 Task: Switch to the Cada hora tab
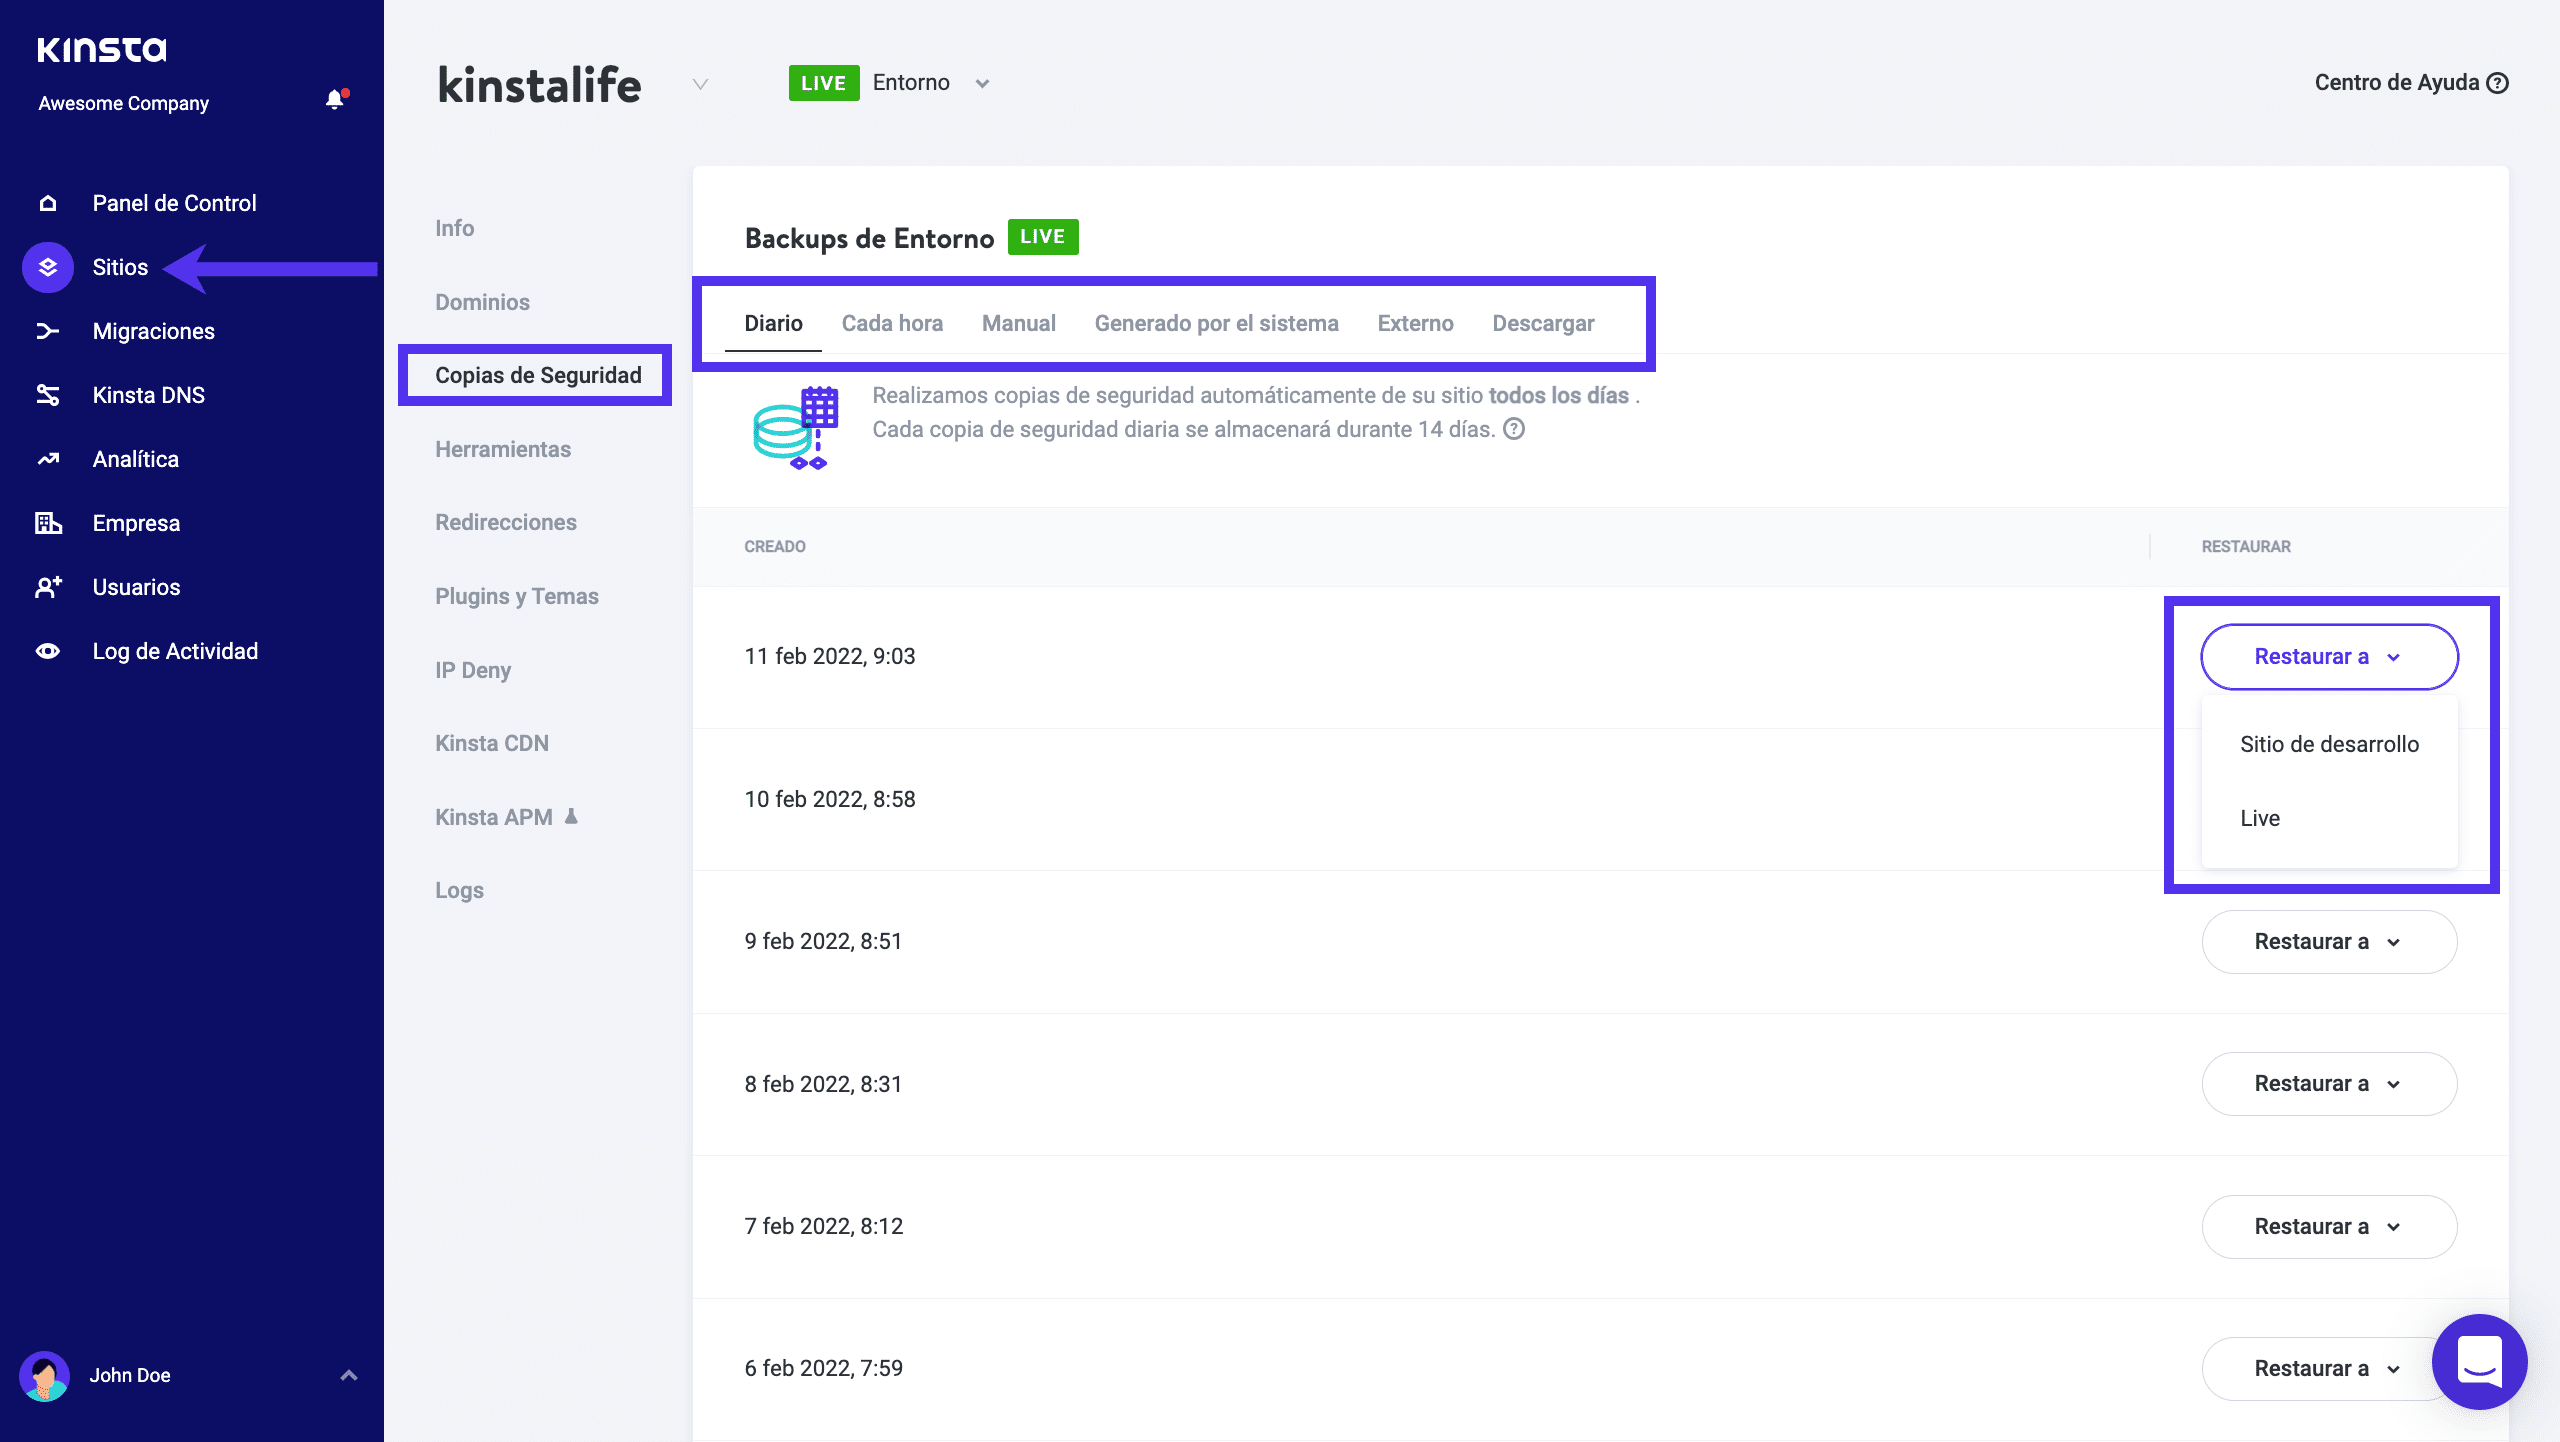892,323
